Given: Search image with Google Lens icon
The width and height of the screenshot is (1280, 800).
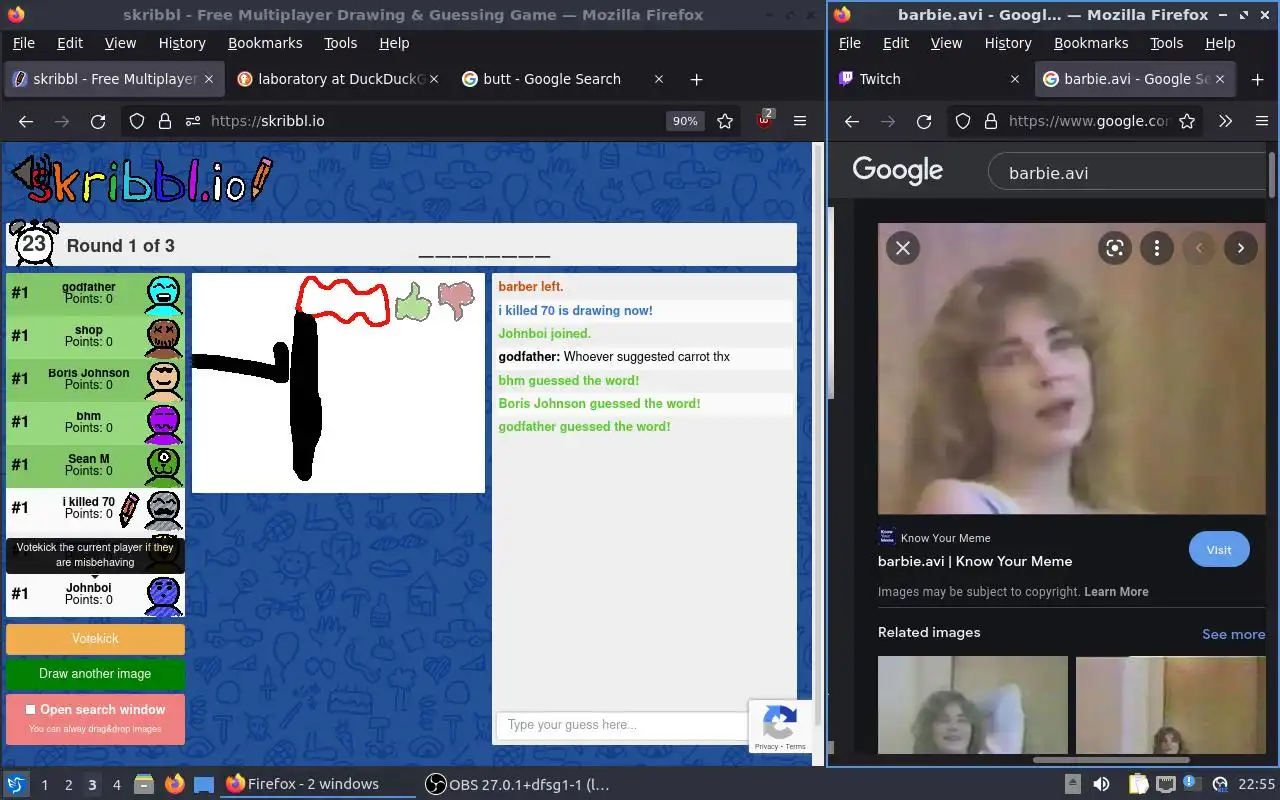Looking at the screenshot, I should [x=1115, y=248].
